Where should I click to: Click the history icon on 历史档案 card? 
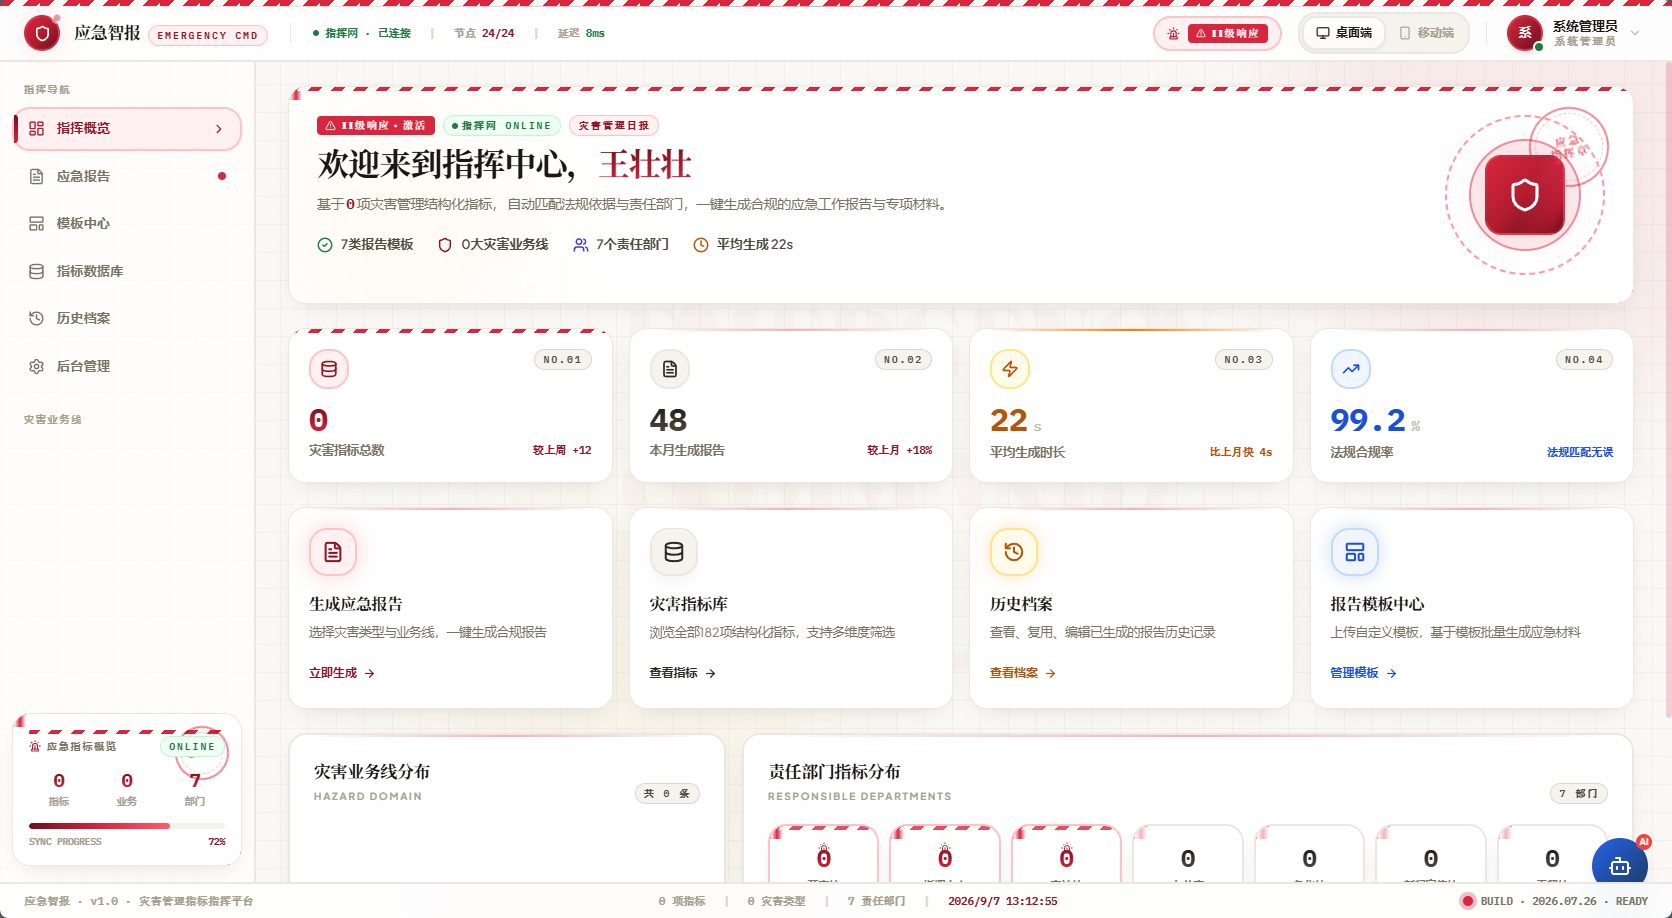coord(1014,552)
